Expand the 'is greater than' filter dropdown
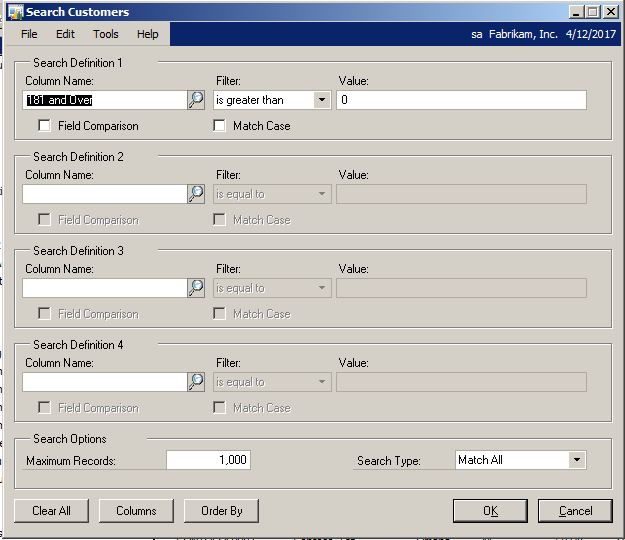This screenshot has height=540, width=625. (x=322, y=100)
